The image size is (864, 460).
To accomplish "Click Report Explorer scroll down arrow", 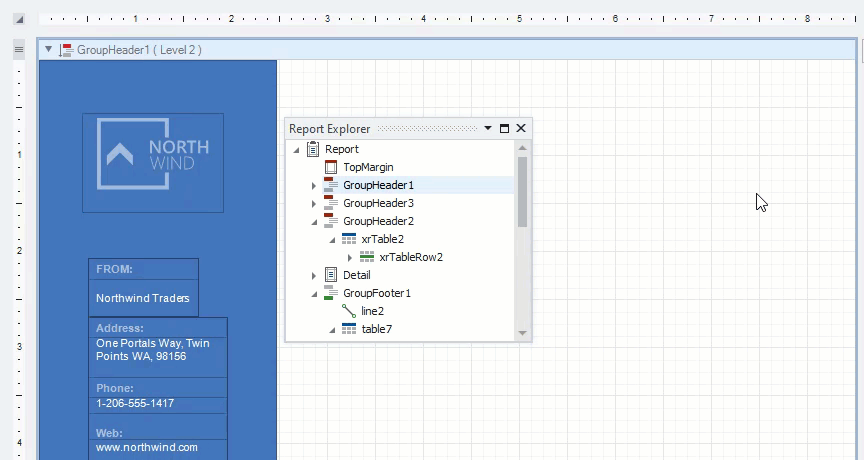I will tap(522, 333).
